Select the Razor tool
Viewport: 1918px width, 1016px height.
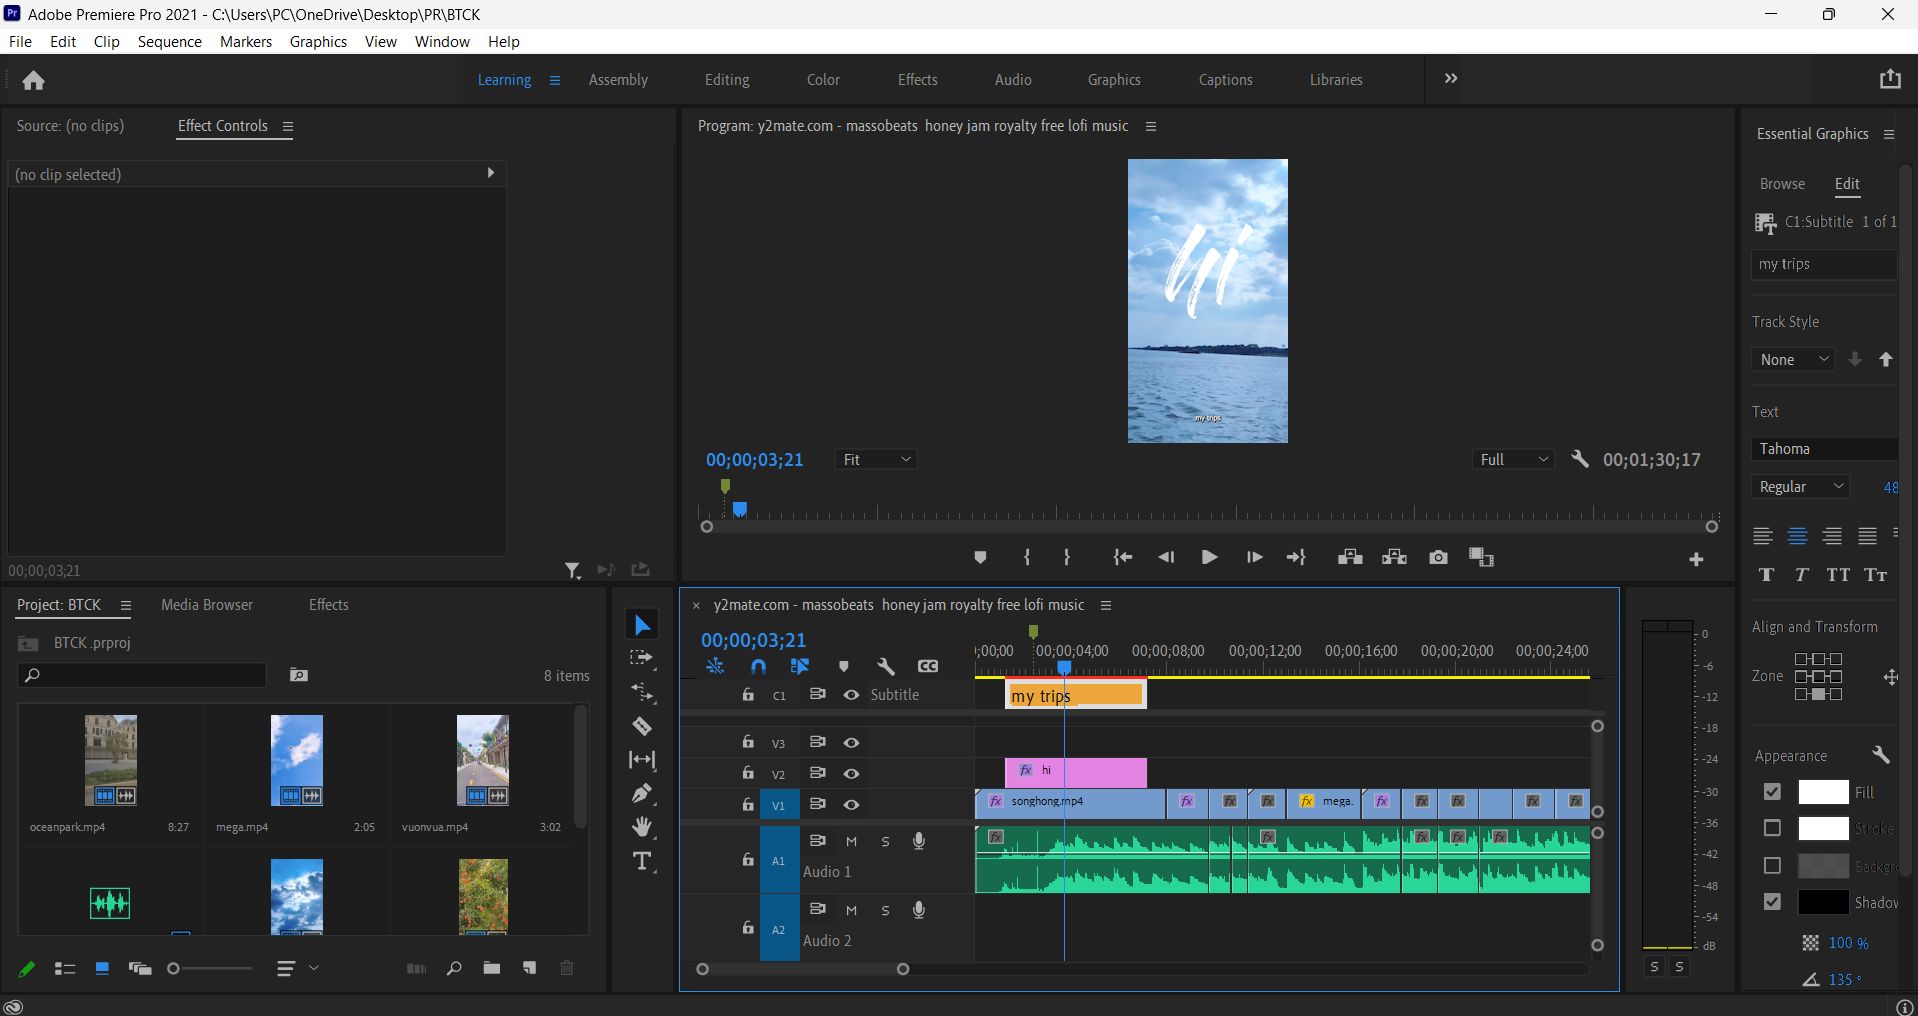point(642,727)
